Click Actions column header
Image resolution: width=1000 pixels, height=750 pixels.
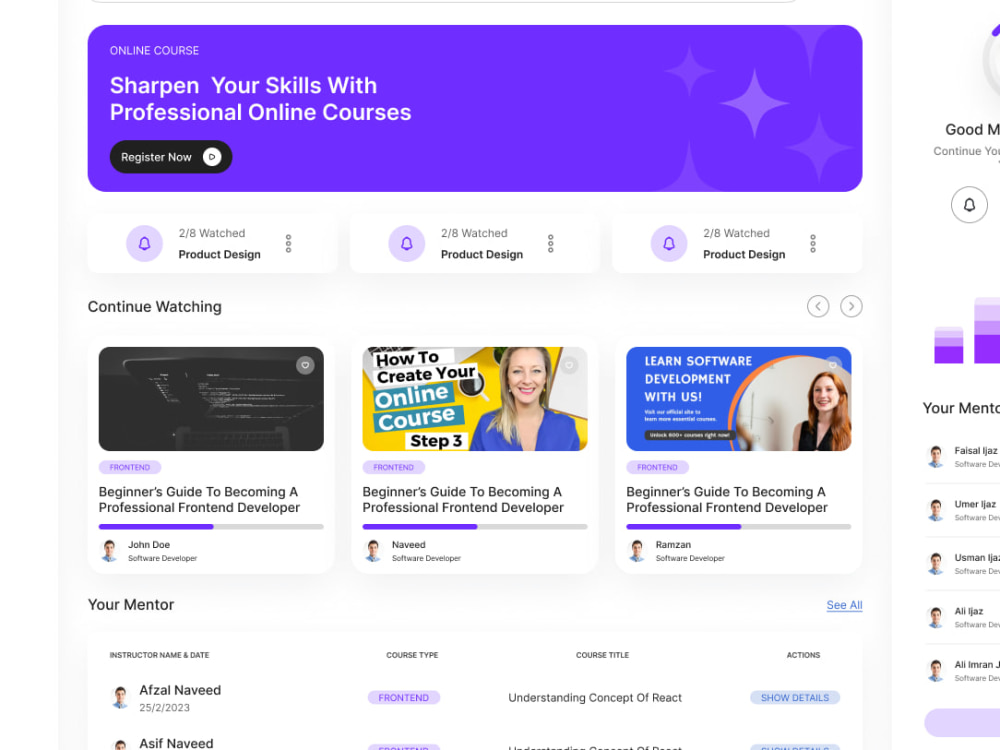(x=803, y=655)
